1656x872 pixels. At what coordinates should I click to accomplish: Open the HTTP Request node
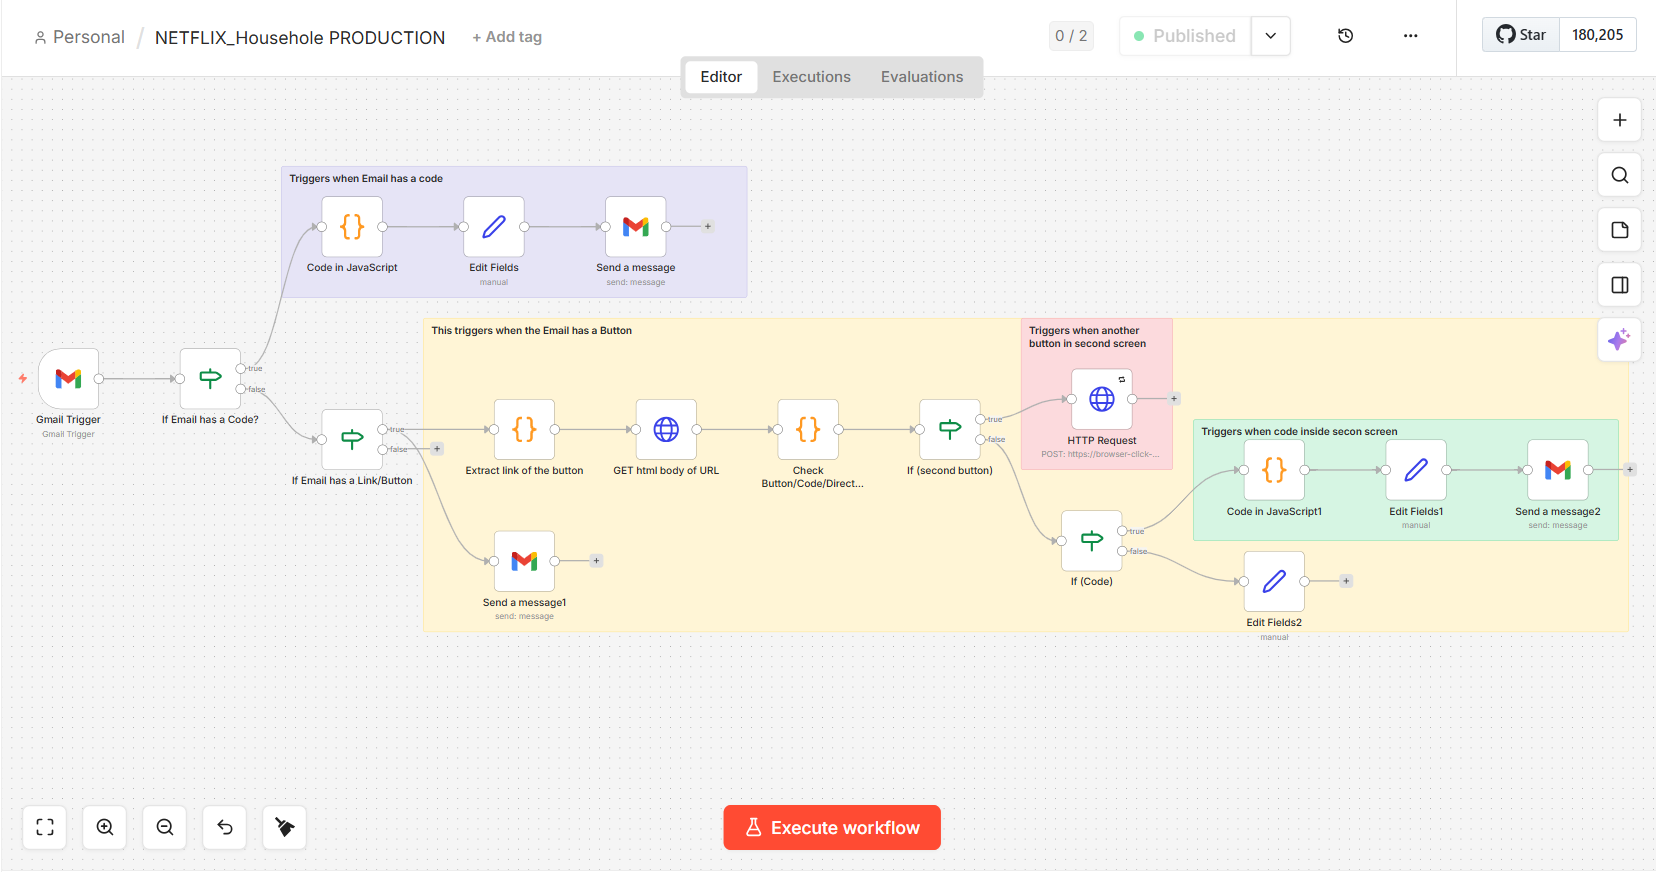click(1101, 399)
